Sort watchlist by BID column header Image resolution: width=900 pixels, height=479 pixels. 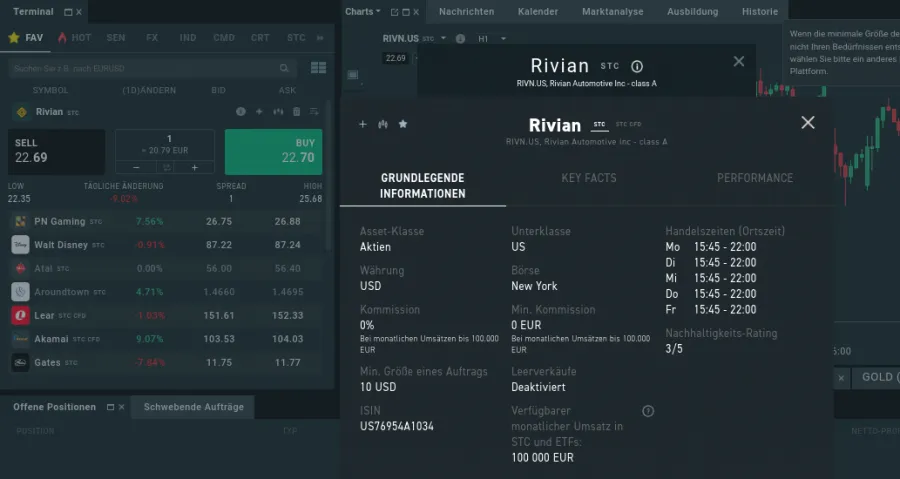coord(218,90)
